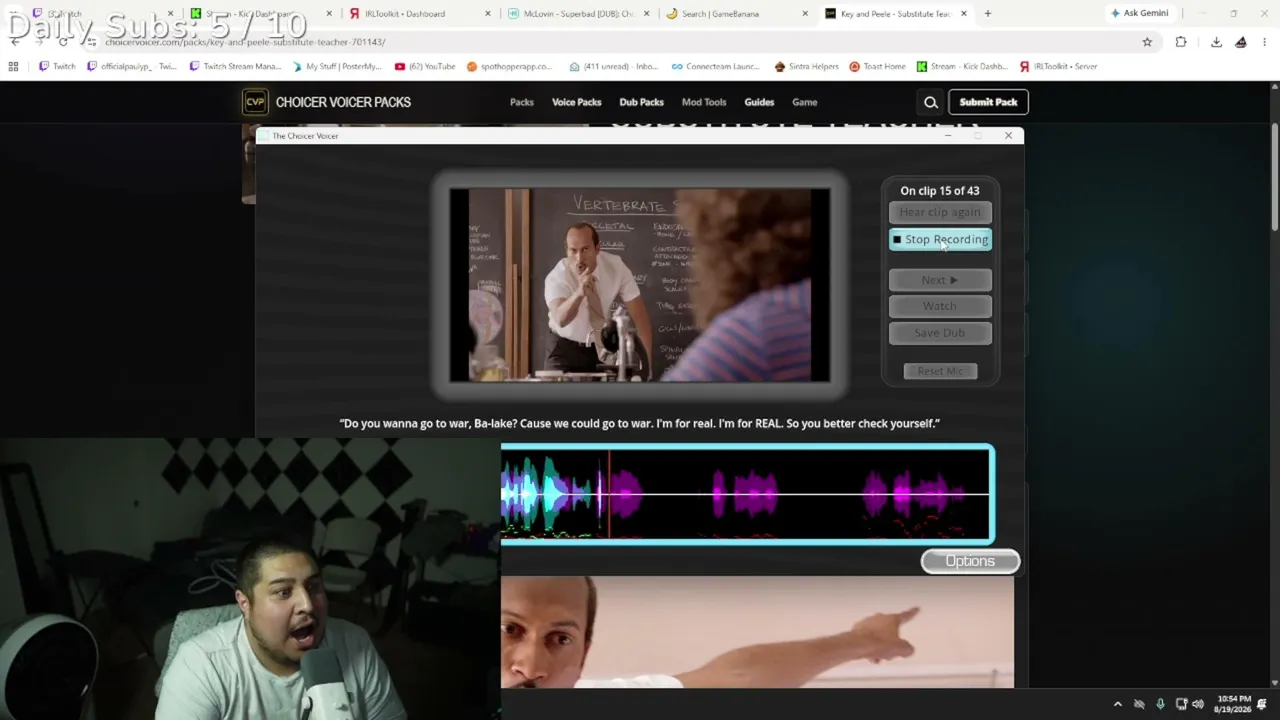Expand hidden system tray icons chevron

click(x=1118, y=704)
